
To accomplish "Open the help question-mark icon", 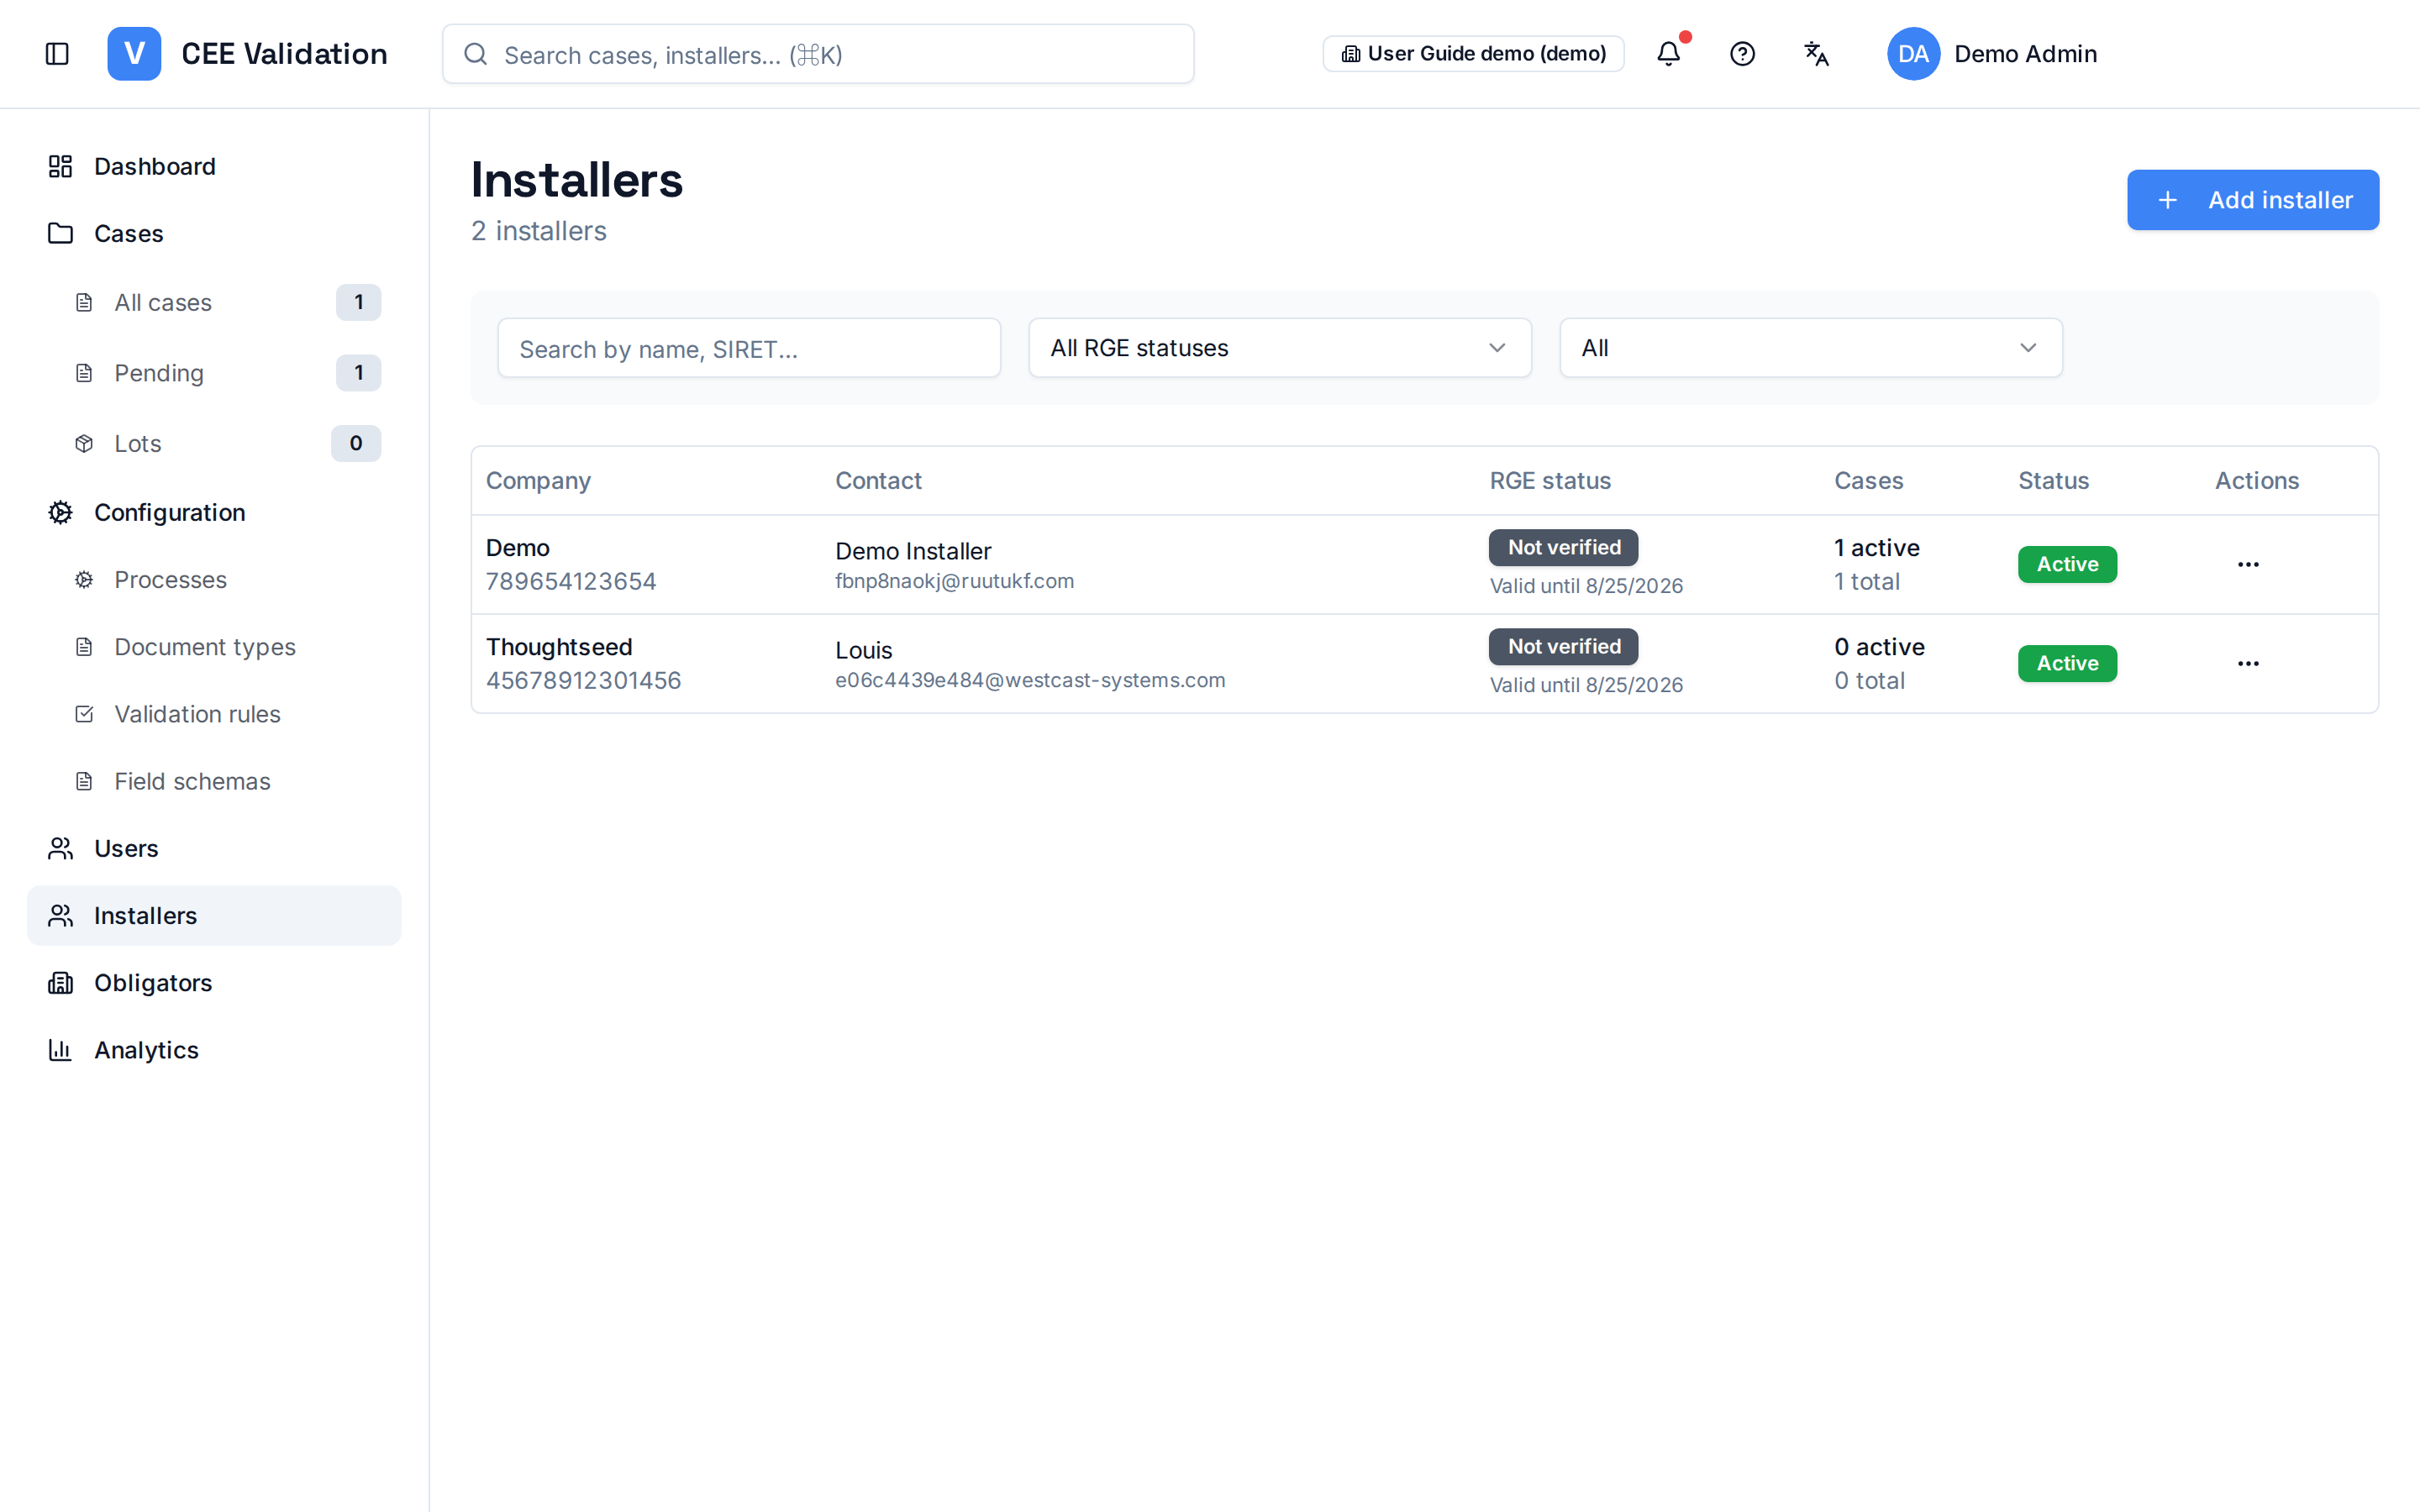I will click(1742, 54).
